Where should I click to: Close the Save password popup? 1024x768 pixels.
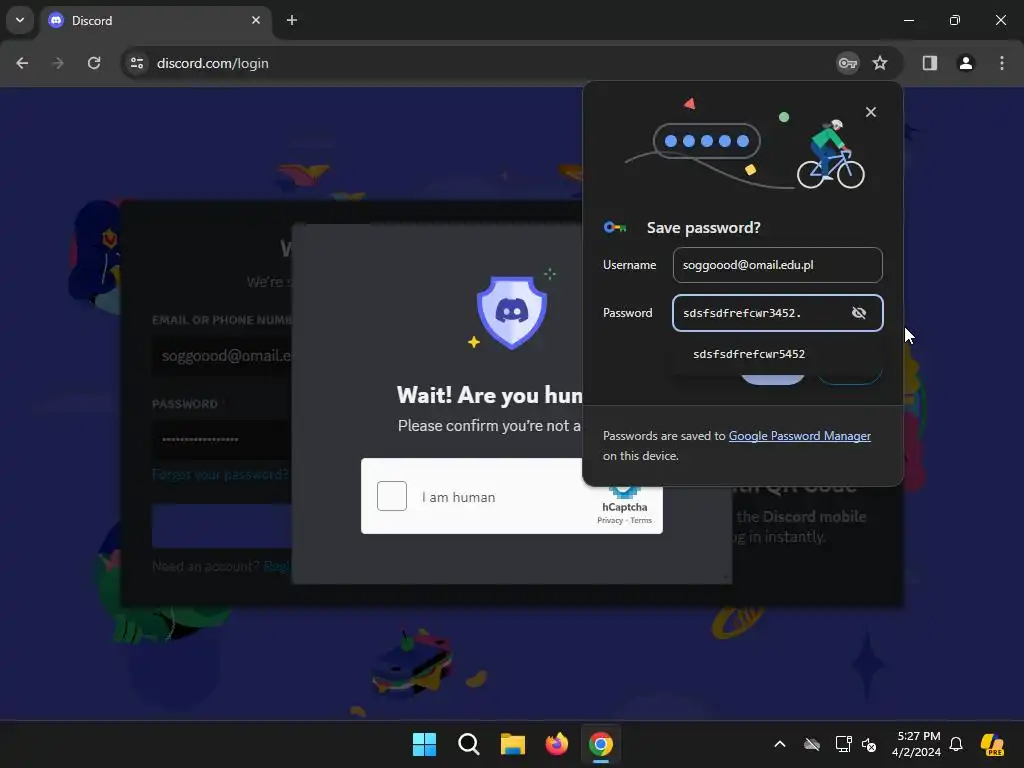click(x=871, y=112)
